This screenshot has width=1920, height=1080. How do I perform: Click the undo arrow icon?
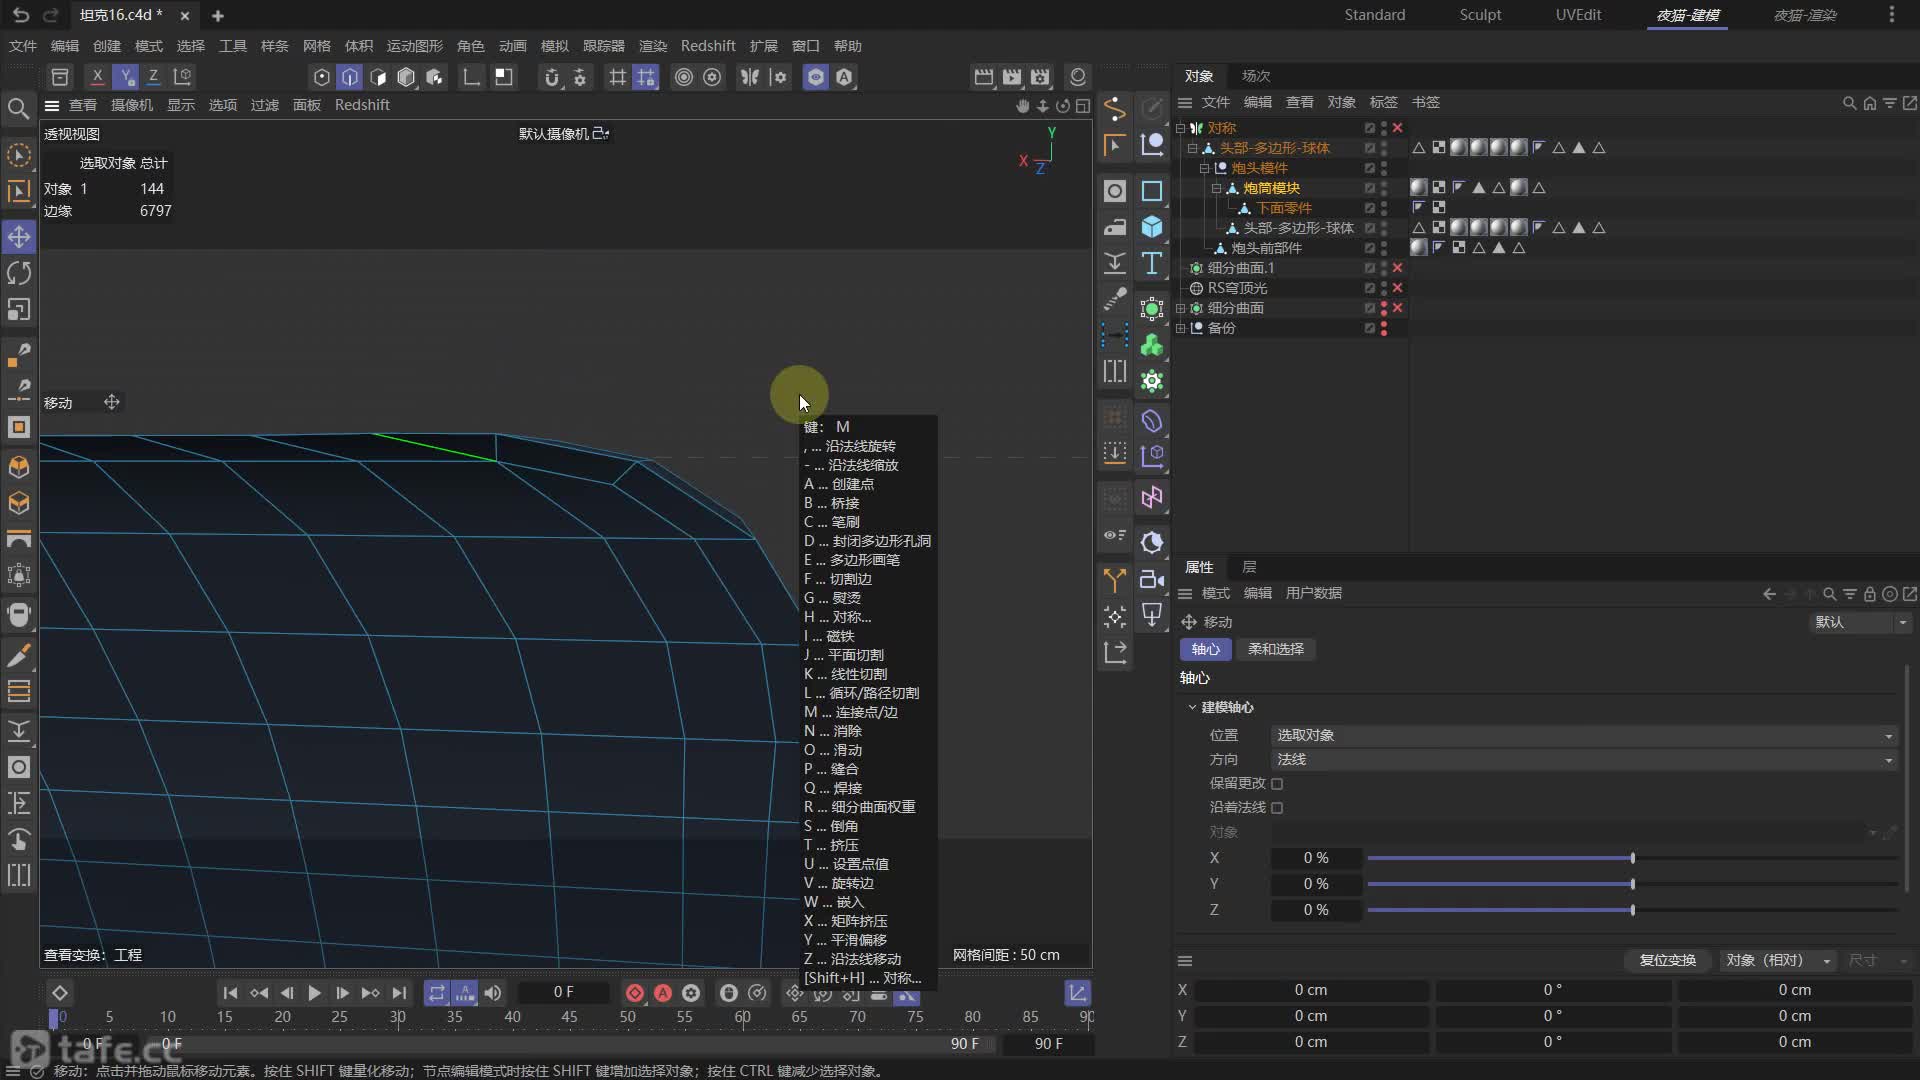pos(21,15)
